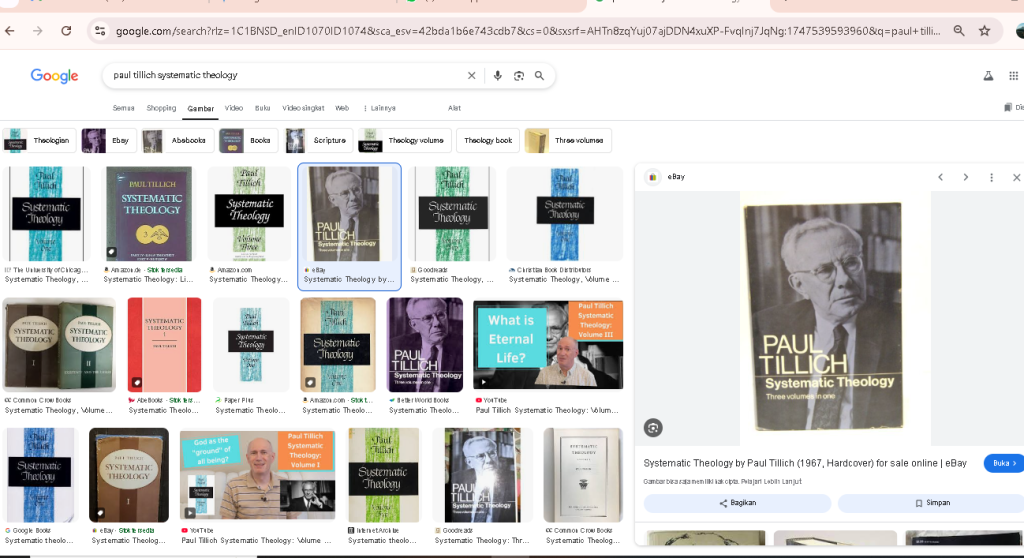Open Common Crow Books title page thumbnail
The height and width of the screenshot is (558, 1024).
click(583, 475)
